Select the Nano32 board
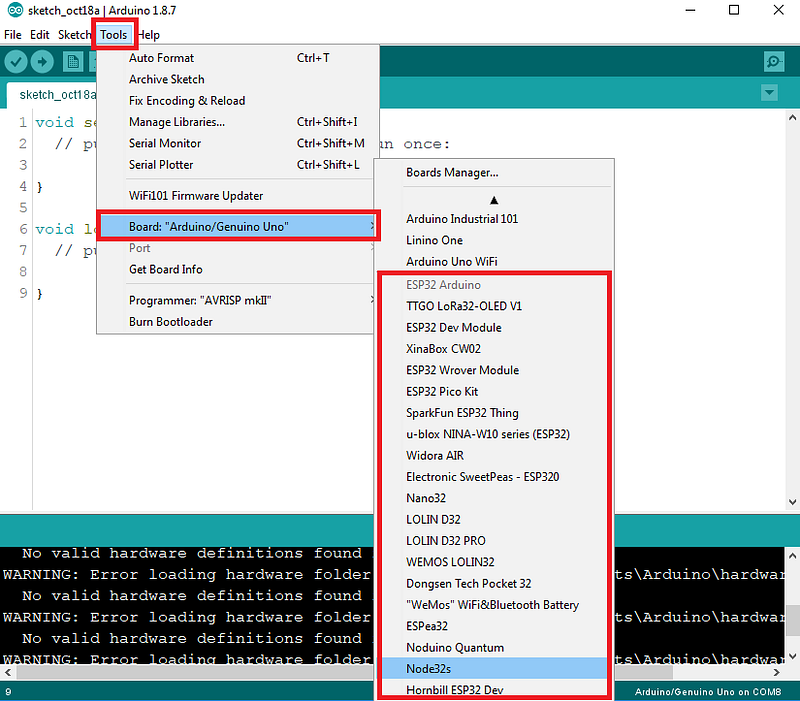 pos(494,498)
